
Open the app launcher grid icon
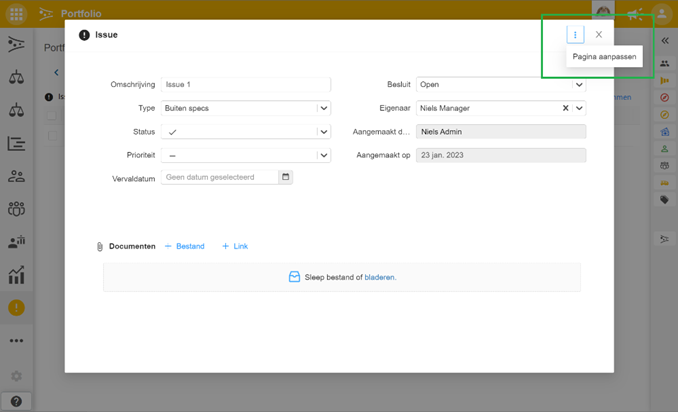(x=16, y=14)
